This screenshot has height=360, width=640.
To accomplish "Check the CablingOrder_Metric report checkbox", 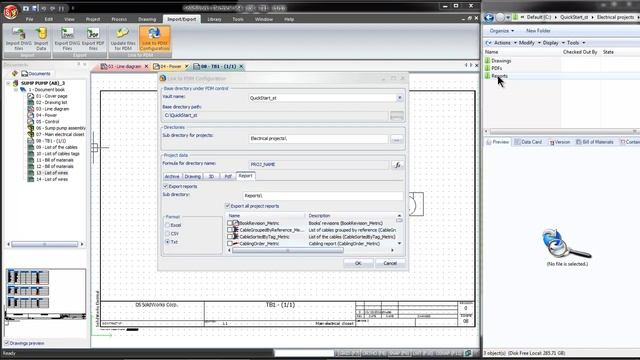I will [x=230, y=244].
